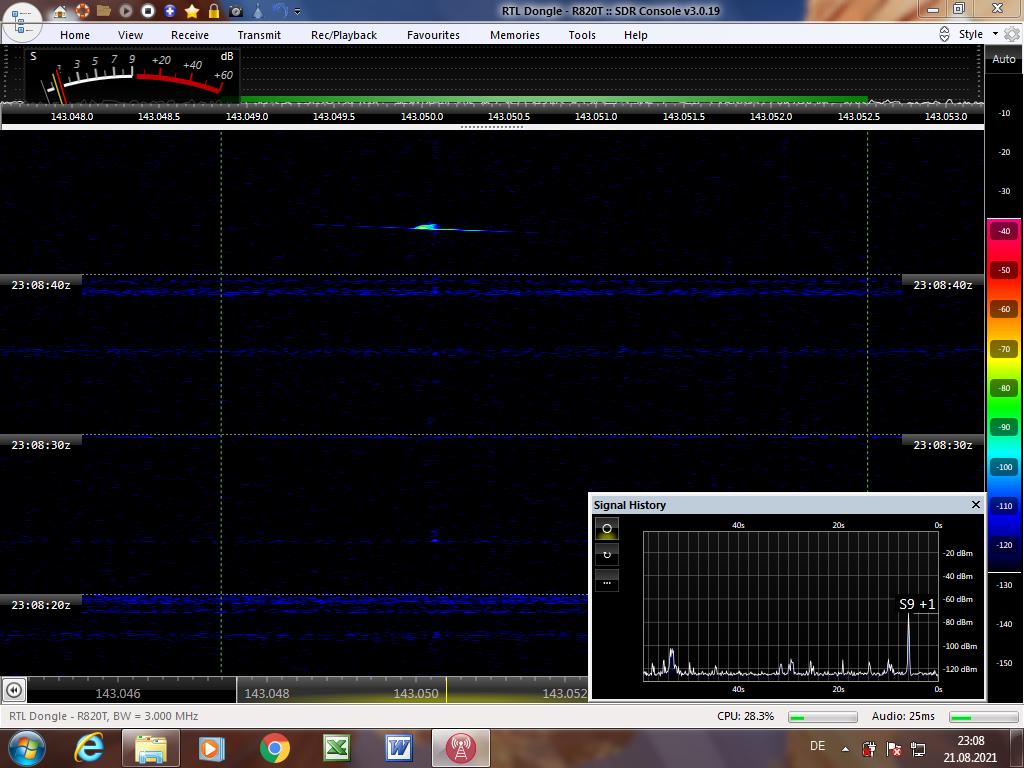Image resolution: width=1024 pixels, height=768 pixels.
Task: Open the SDR Console application menu orb
Action: [22, 22]
